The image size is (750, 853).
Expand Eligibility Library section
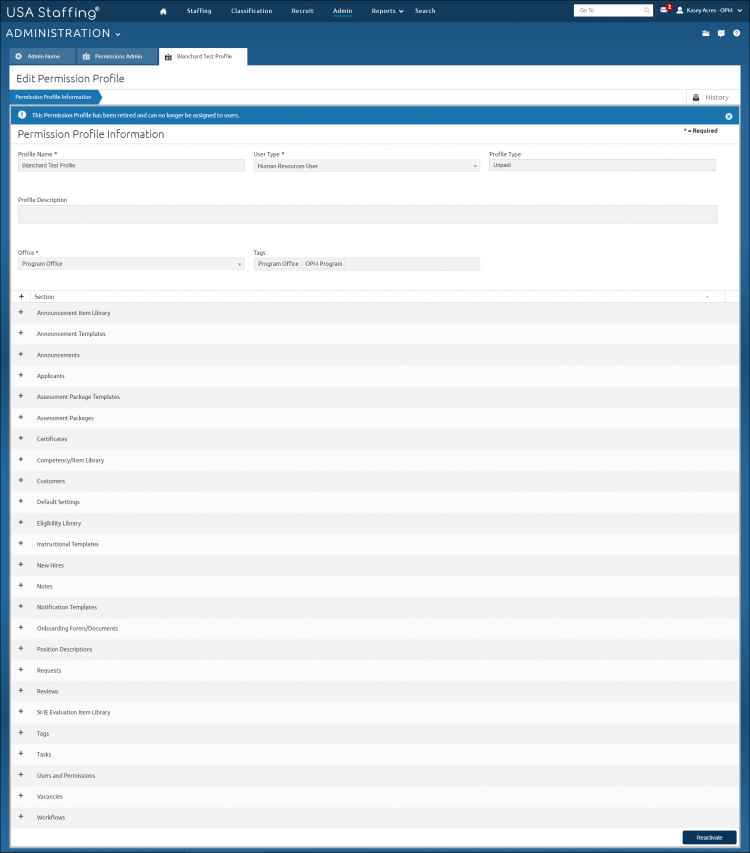click(x=21, y=522)
